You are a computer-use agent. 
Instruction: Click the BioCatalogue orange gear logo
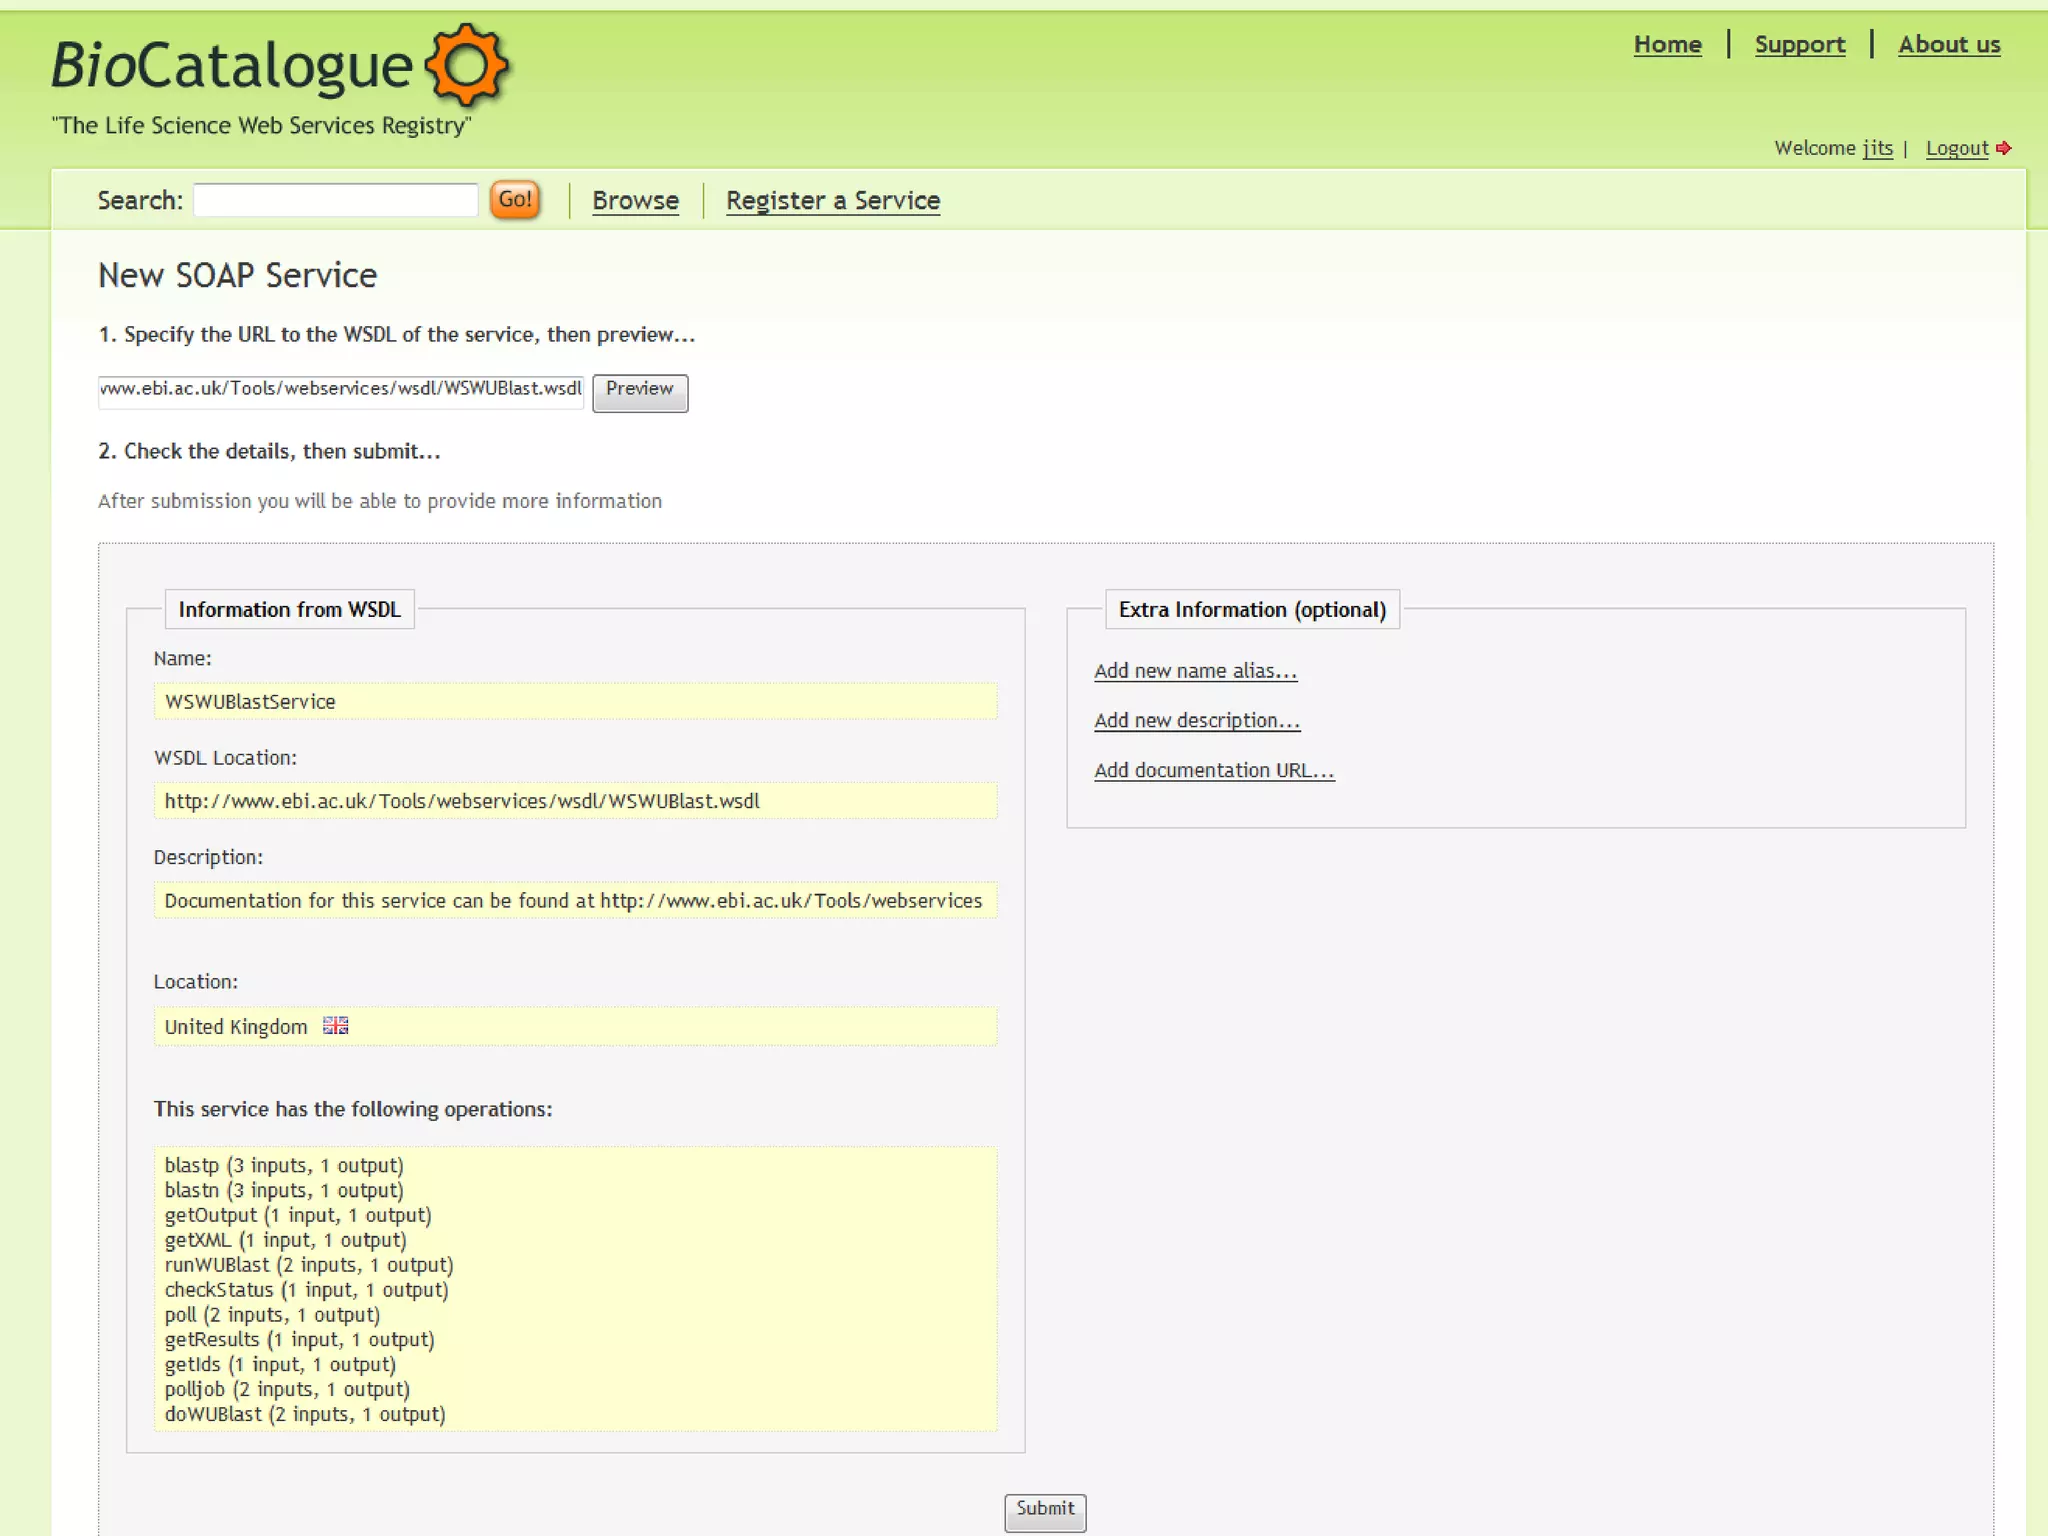click(x=467, y=66)
